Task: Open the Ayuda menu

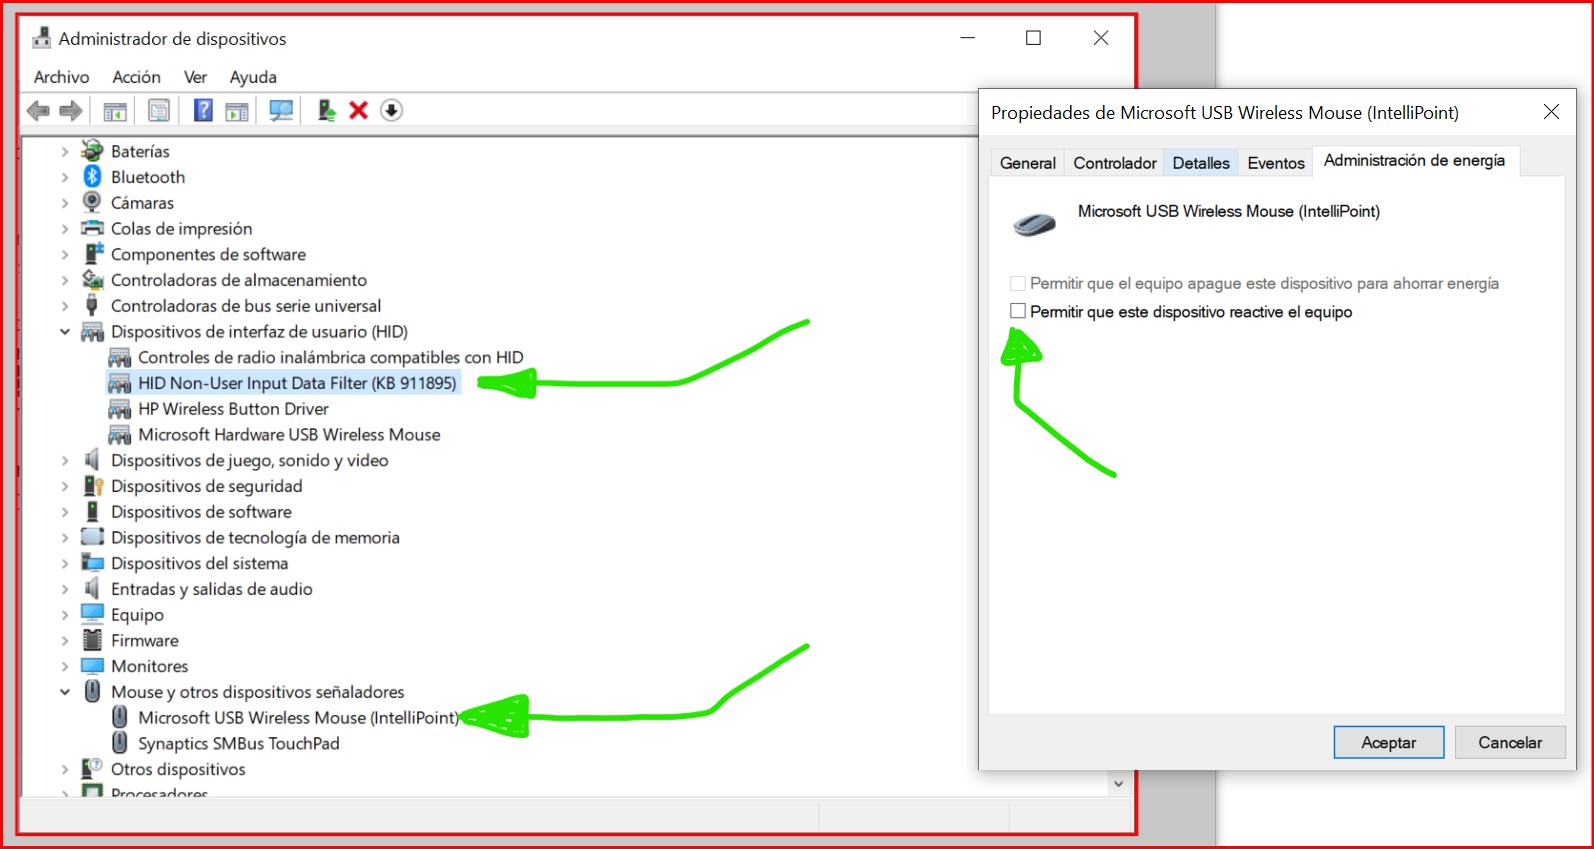Action: click(x=253, y=77)
